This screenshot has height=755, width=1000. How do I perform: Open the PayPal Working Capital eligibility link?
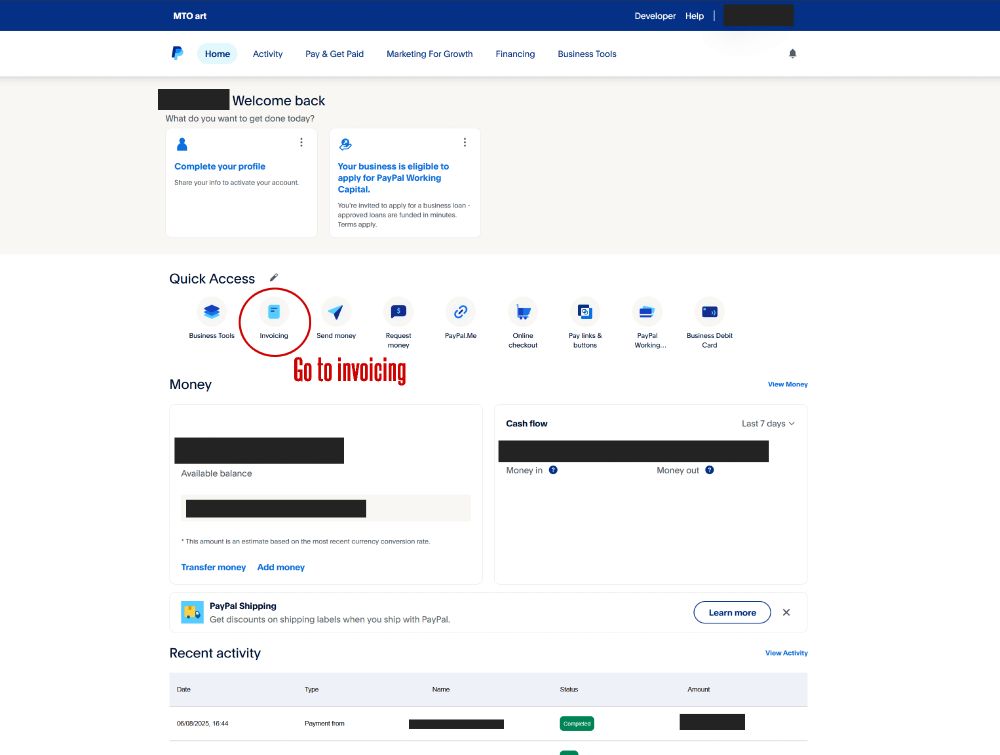(x=393, y=178)
